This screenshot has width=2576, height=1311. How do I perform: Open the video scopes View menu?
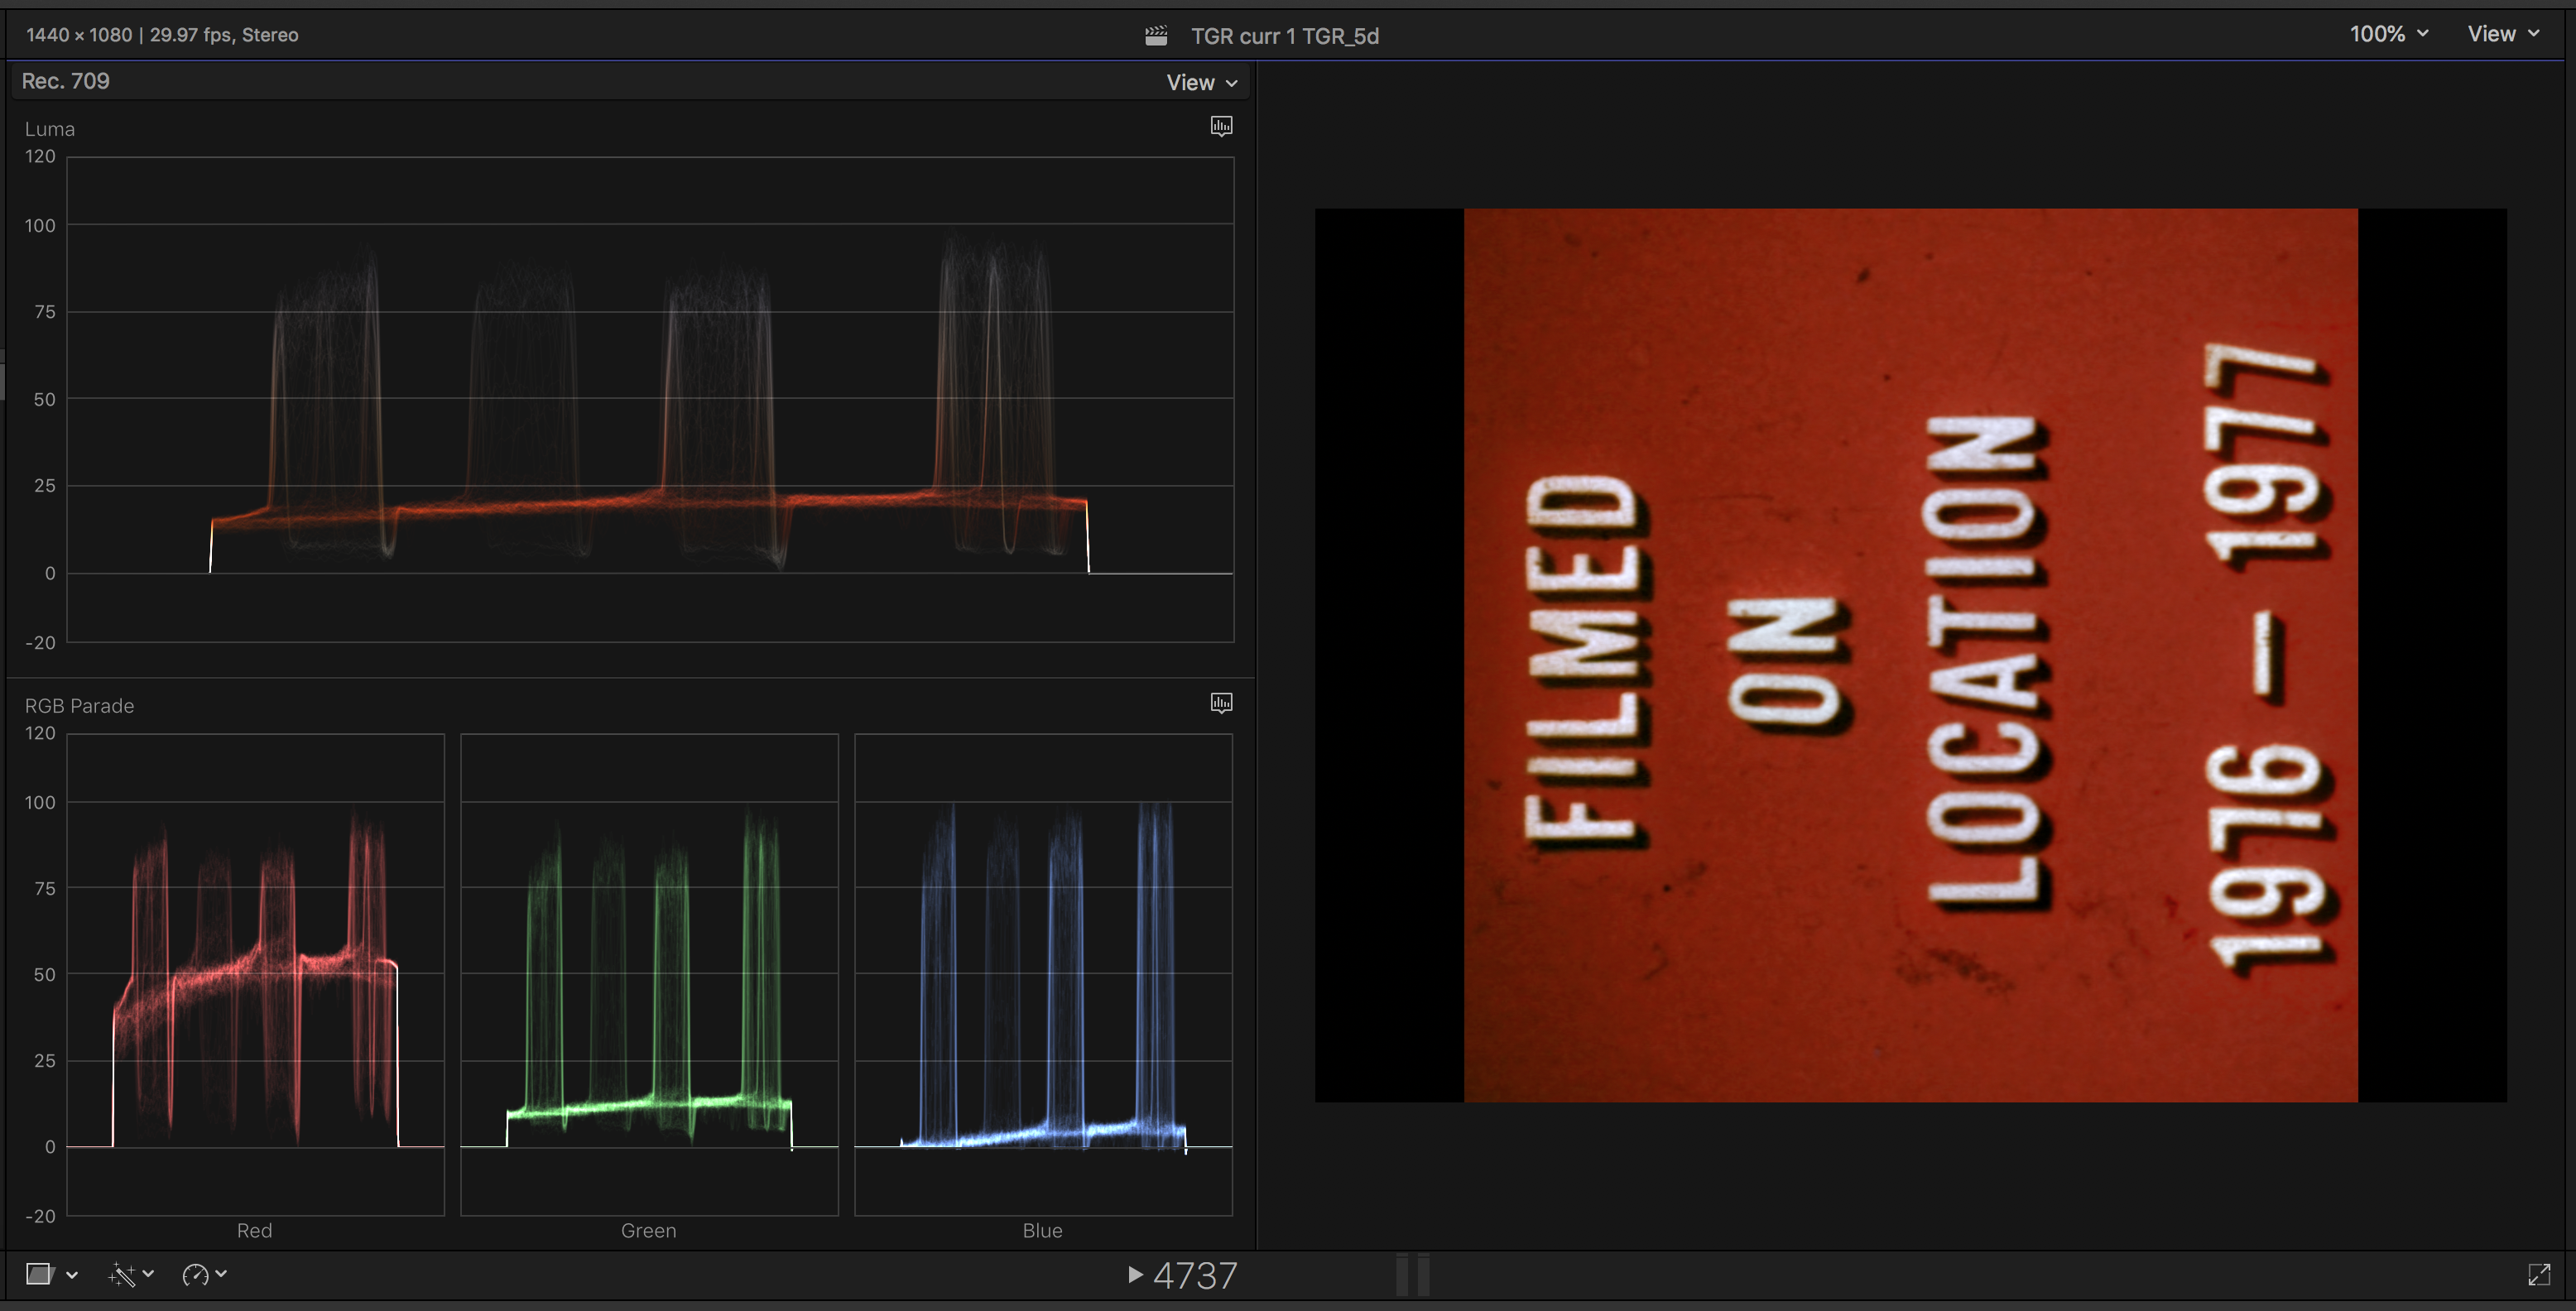1201,83
